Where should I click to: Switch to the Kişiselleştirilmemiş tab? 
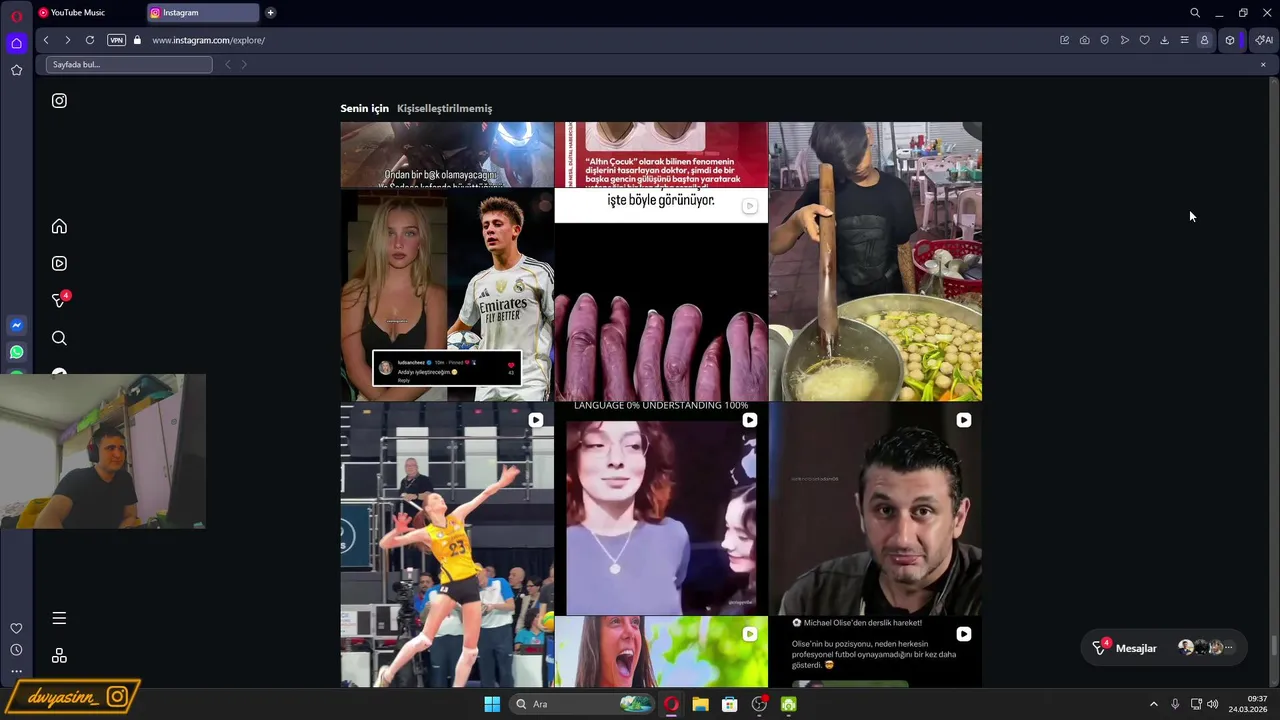pyautogui.click(x=444, y=108)
